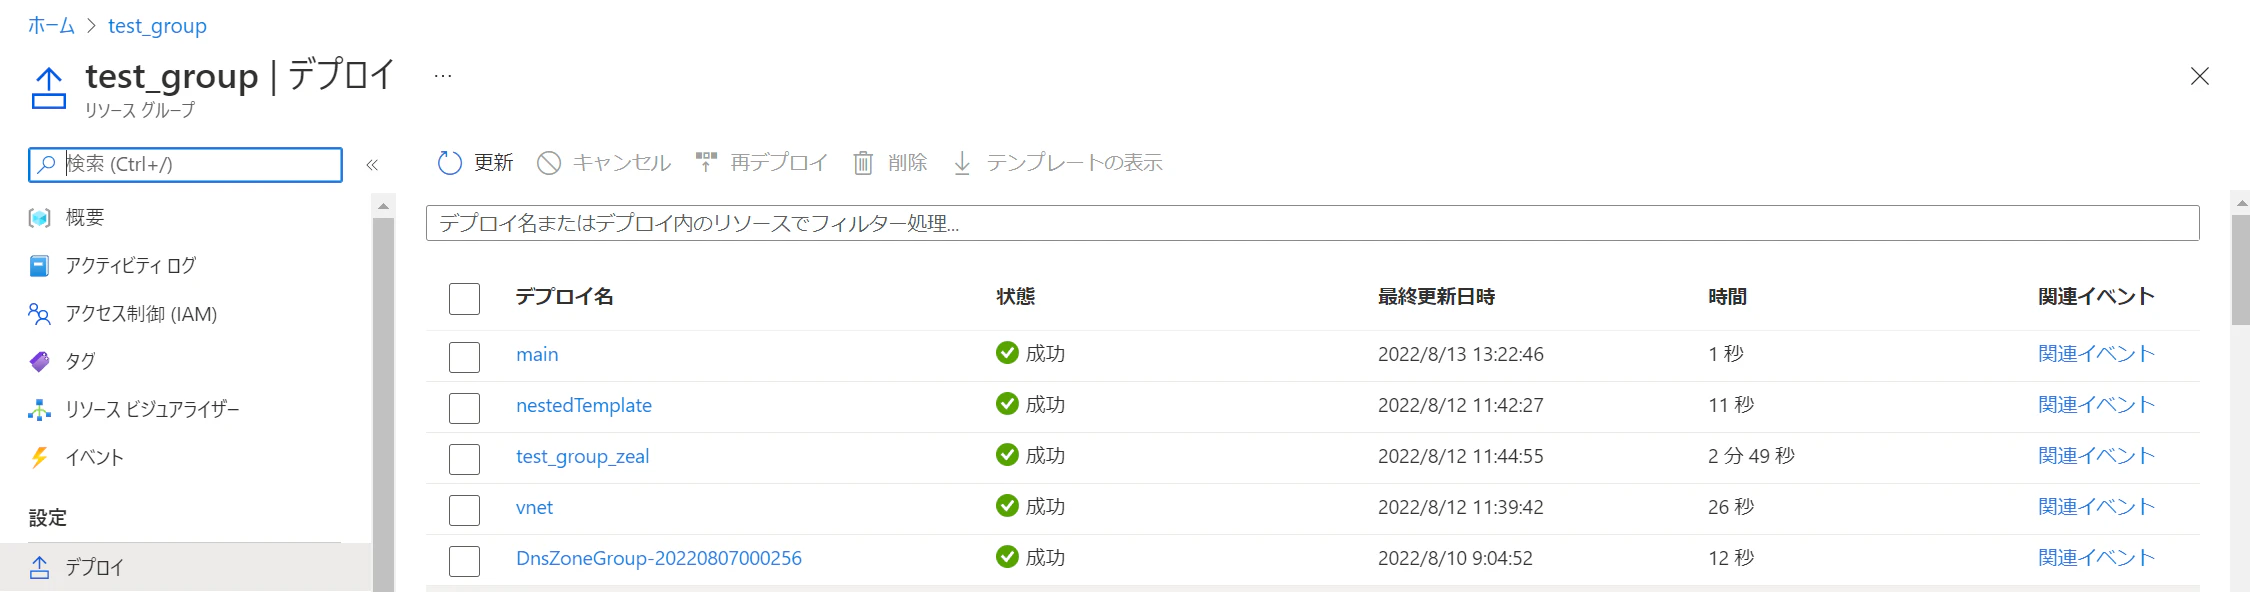Check the box for main deployment

pos(464,357)
